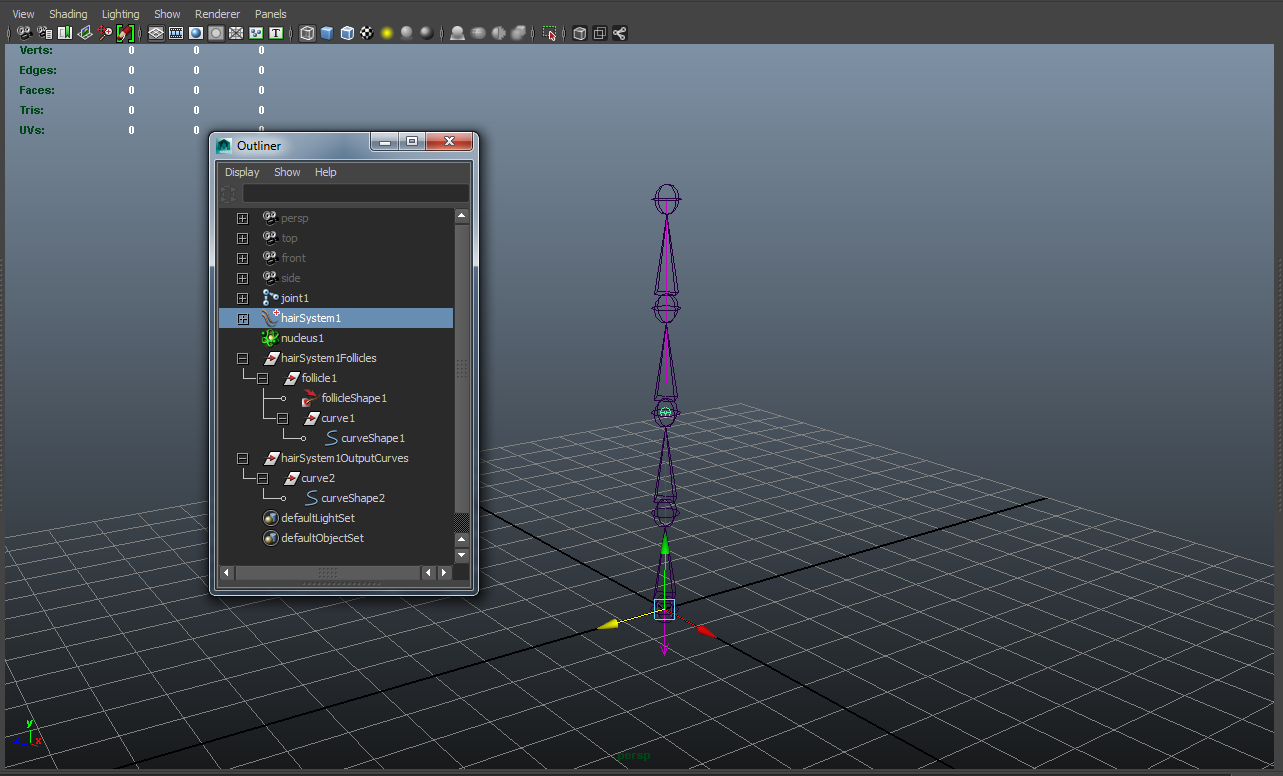1283x776 pixels.
Task: Toggle the shadows display icon
Action: point(407,33)
